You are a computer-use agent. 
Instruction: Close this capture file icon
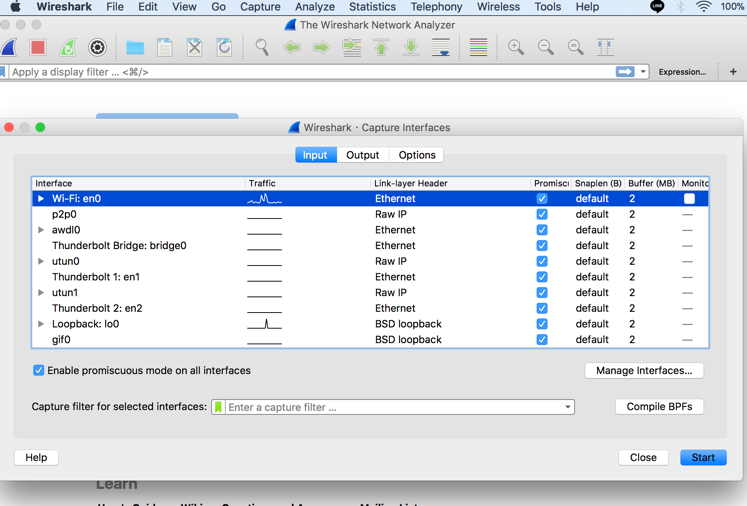194,48
